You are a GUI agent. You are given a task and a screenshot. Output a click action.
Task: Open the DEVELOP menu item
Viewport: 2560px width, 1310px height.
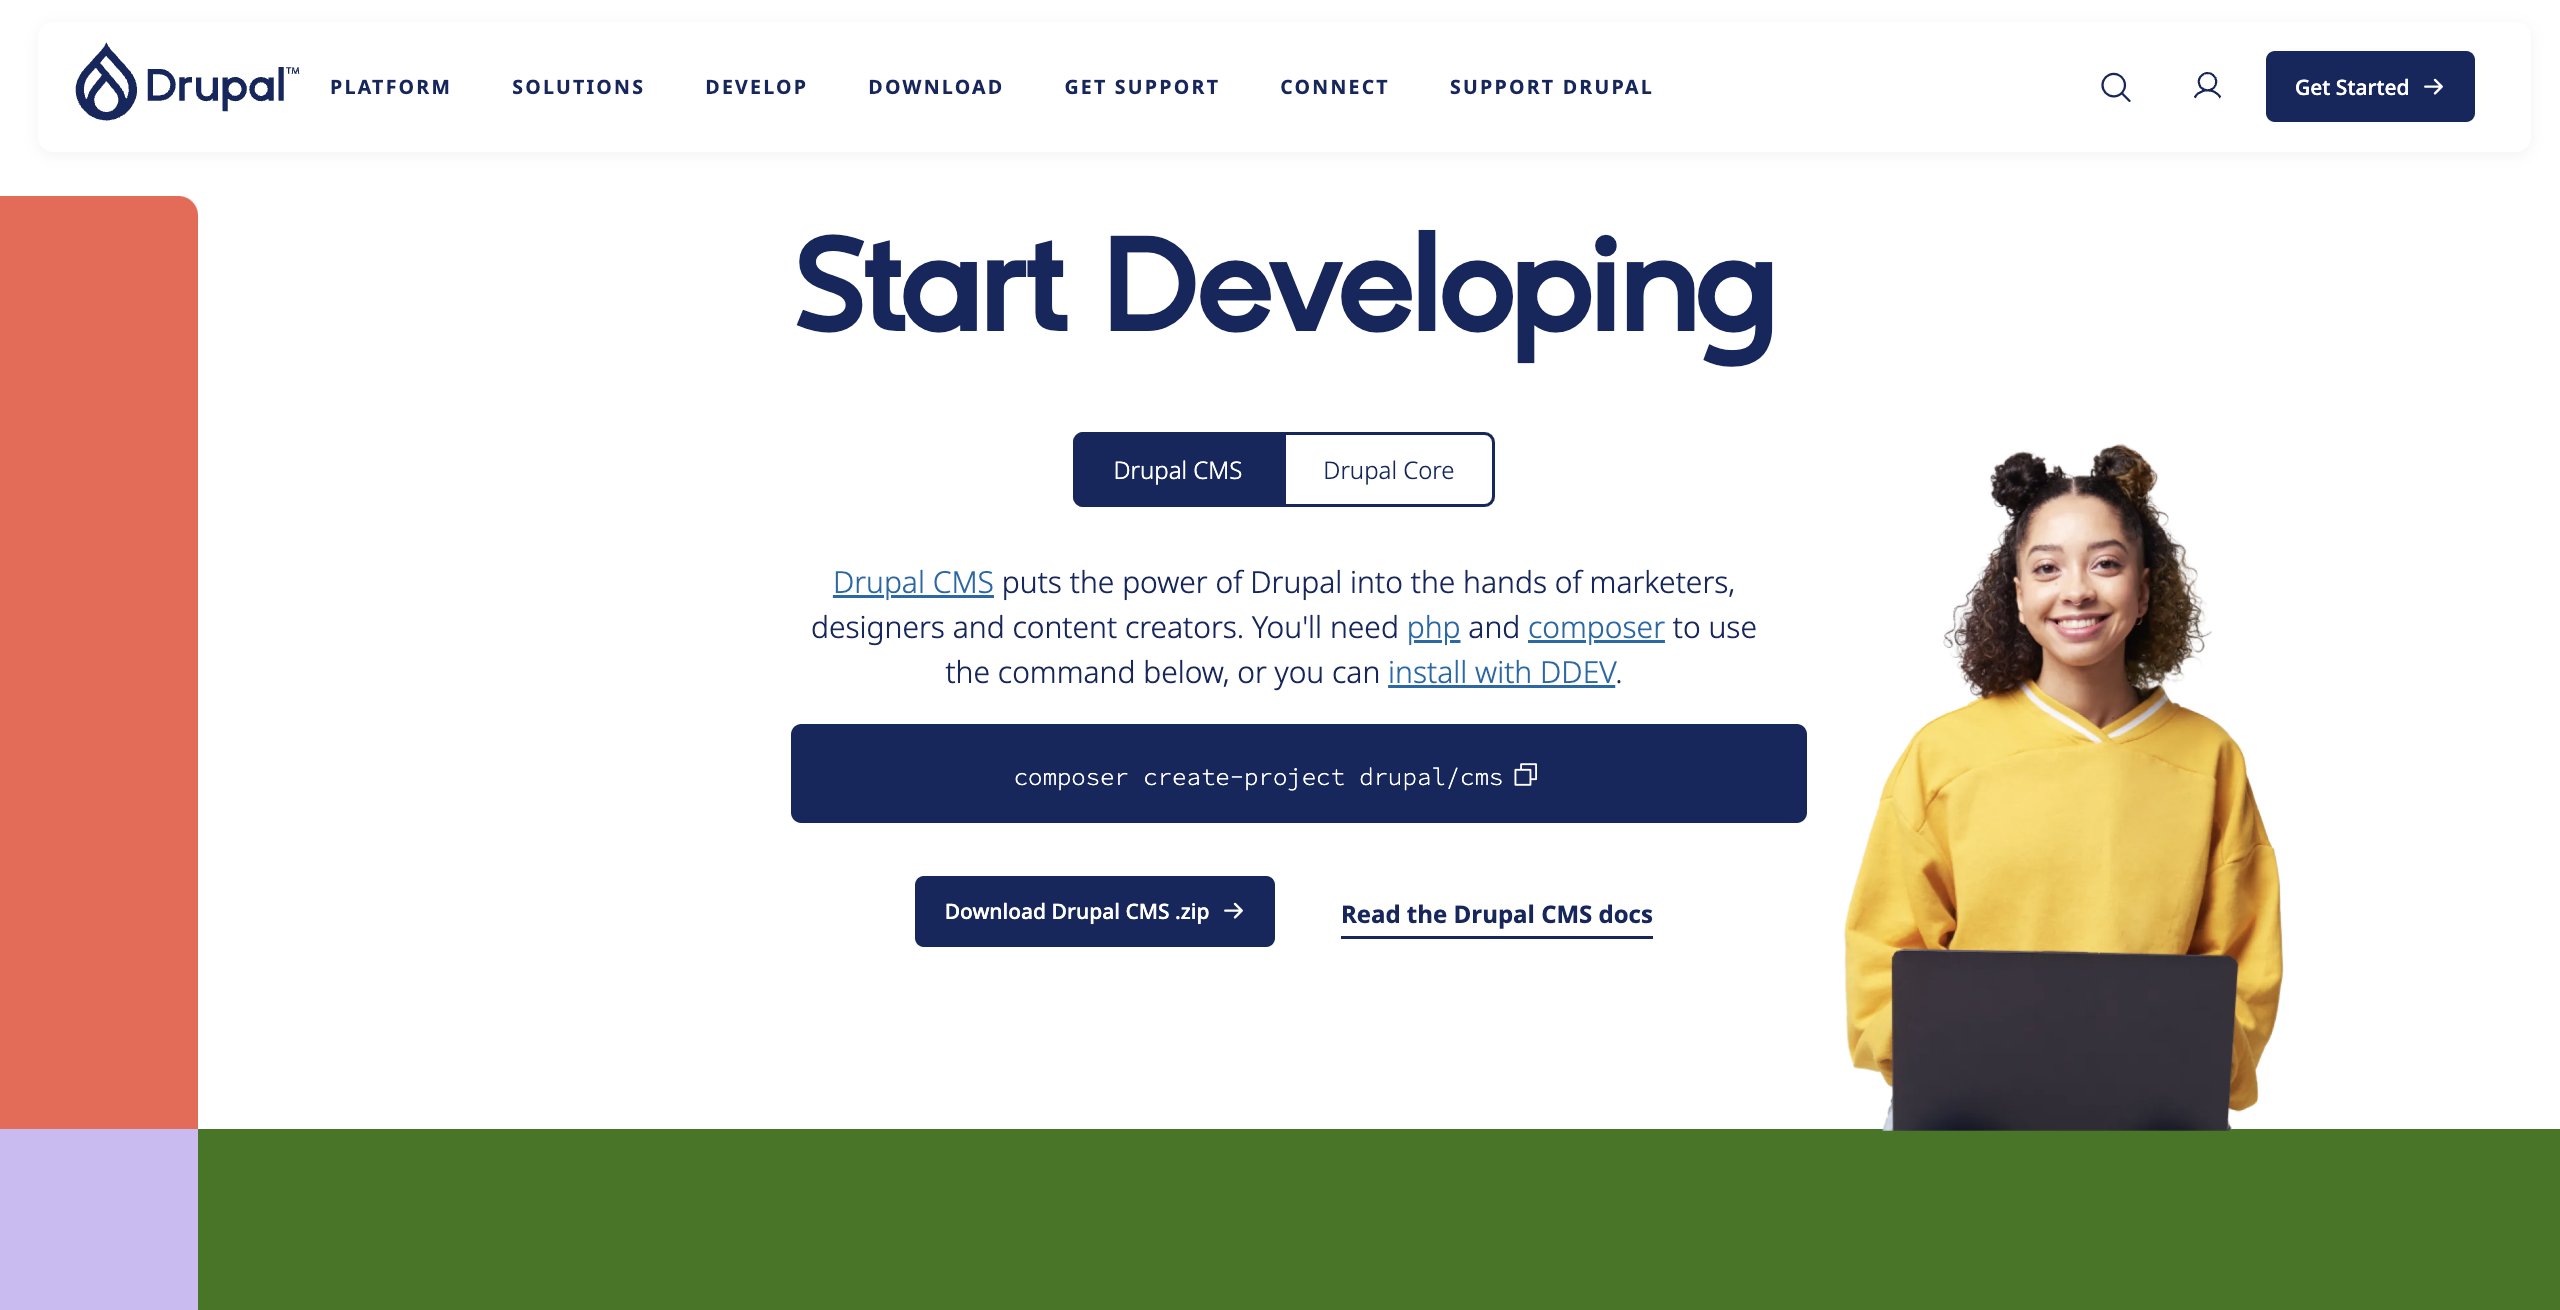[x=755, y=85]
